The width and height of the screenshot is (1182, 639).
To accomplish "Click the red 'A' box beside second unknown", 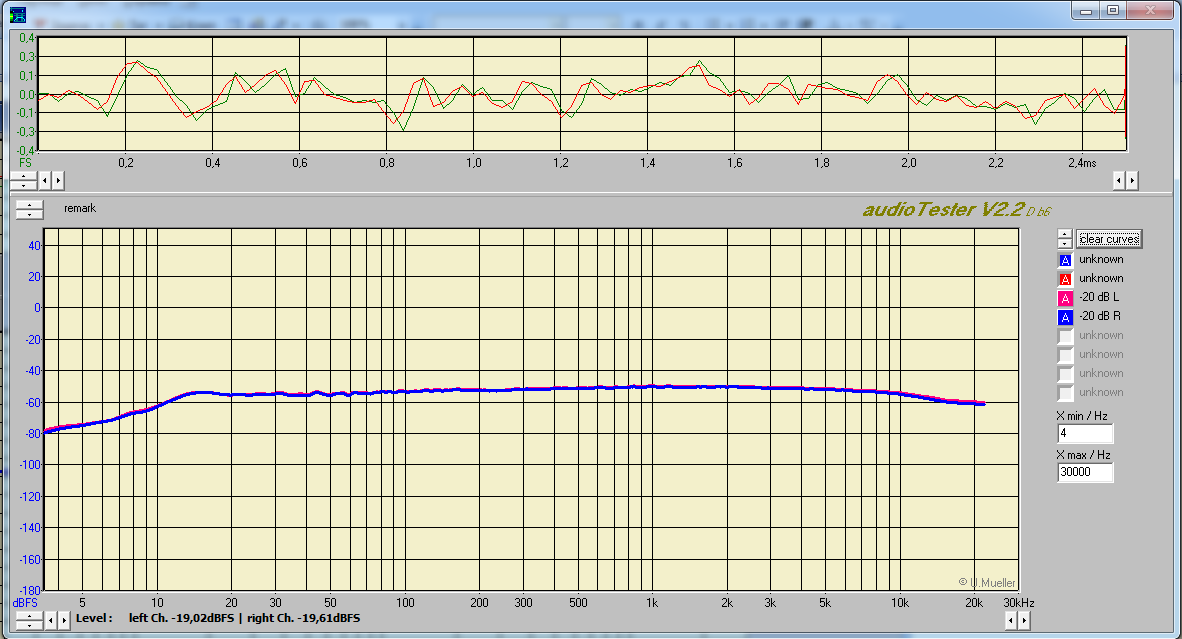I will pyautogui.click(x=1065, y=279).
